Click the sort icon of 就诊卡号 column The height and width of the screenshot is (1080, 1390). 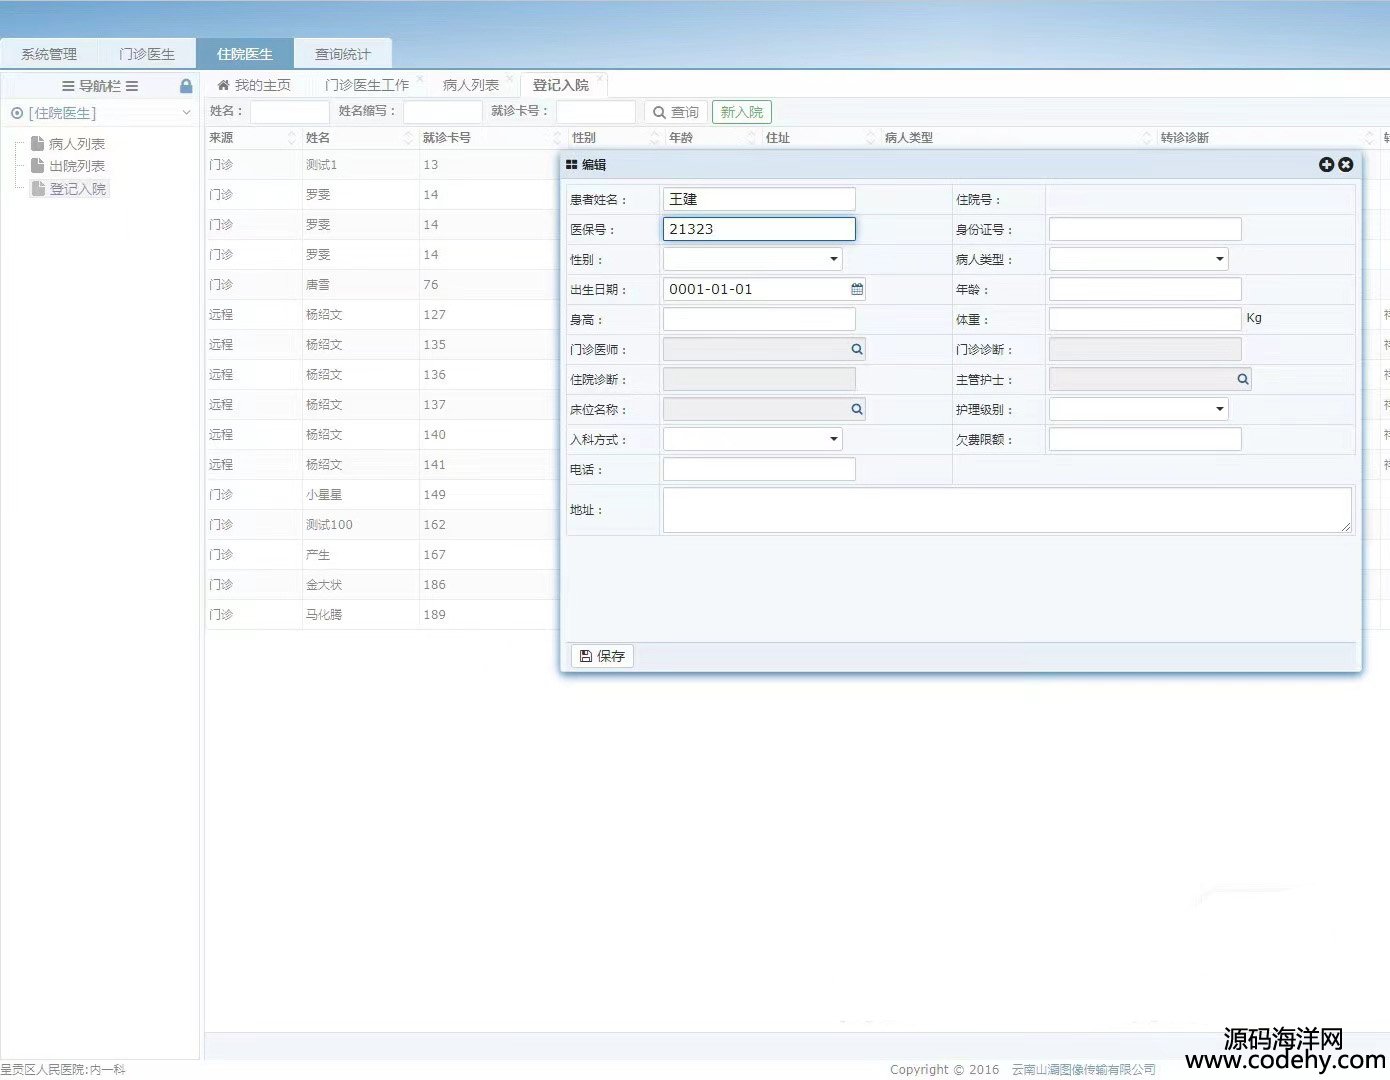click(x=558, y=138)
